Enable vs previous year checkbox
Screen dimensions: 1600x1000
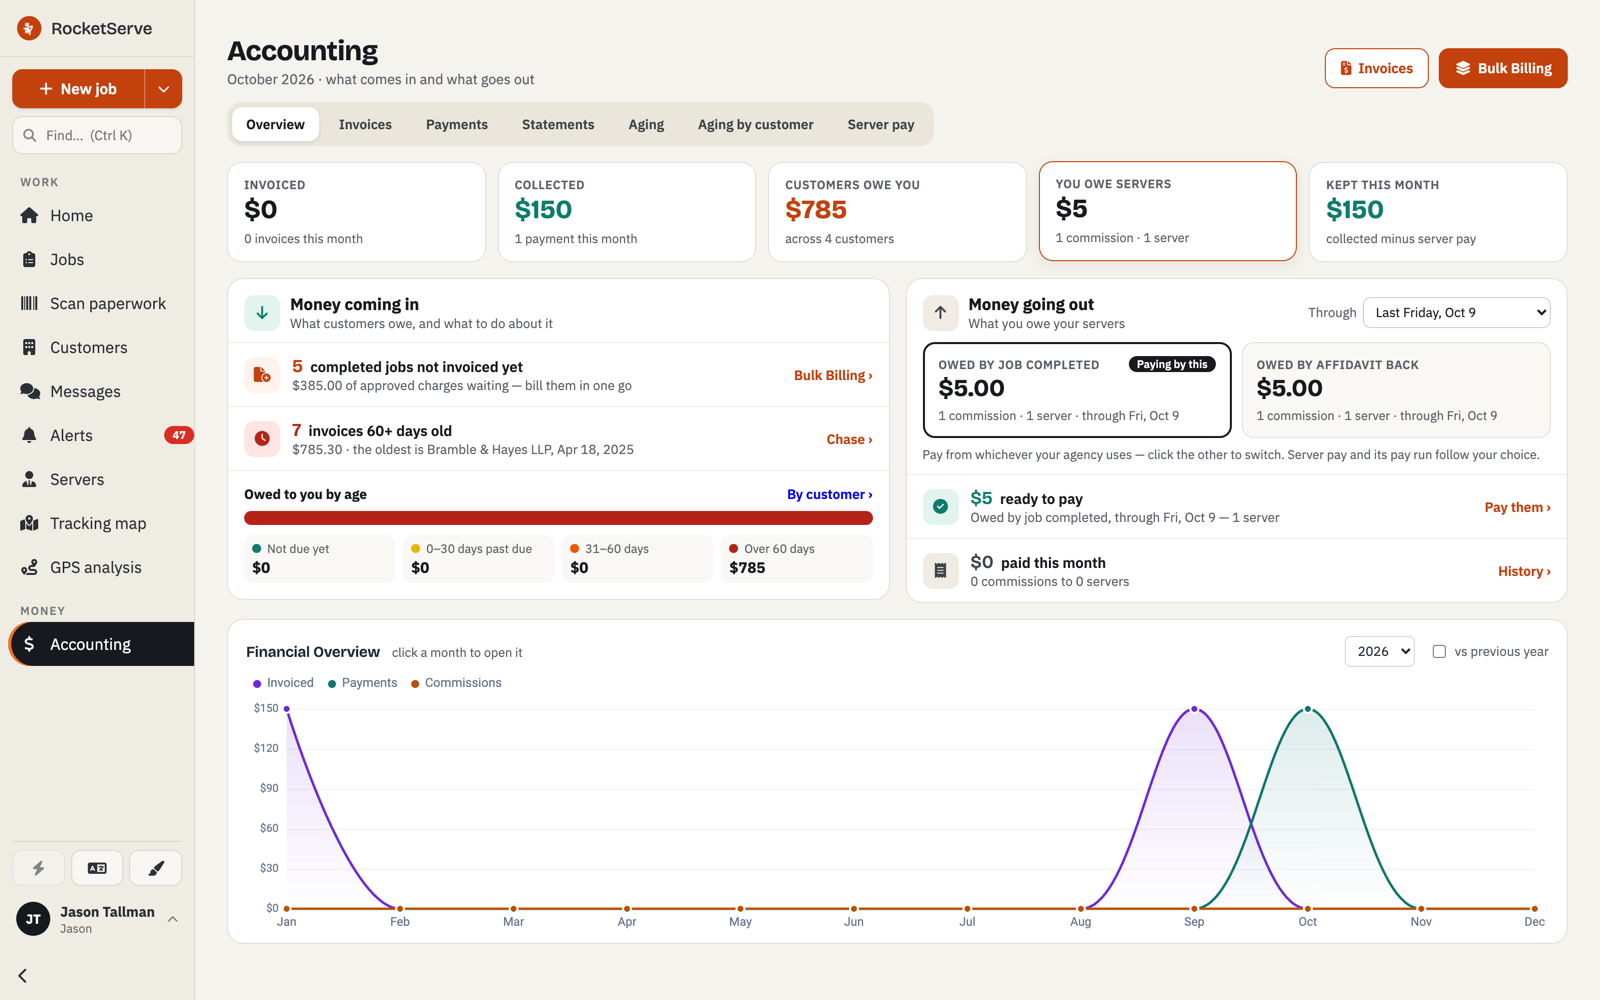1439,651
